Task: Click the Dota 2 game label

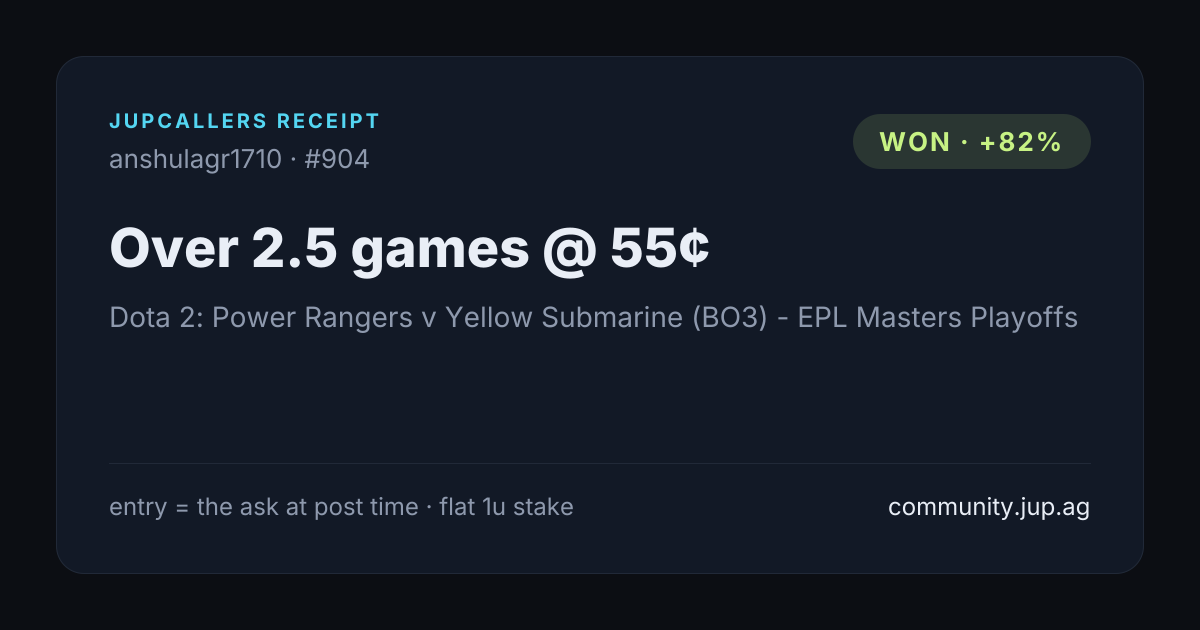Action: (155, 318)
